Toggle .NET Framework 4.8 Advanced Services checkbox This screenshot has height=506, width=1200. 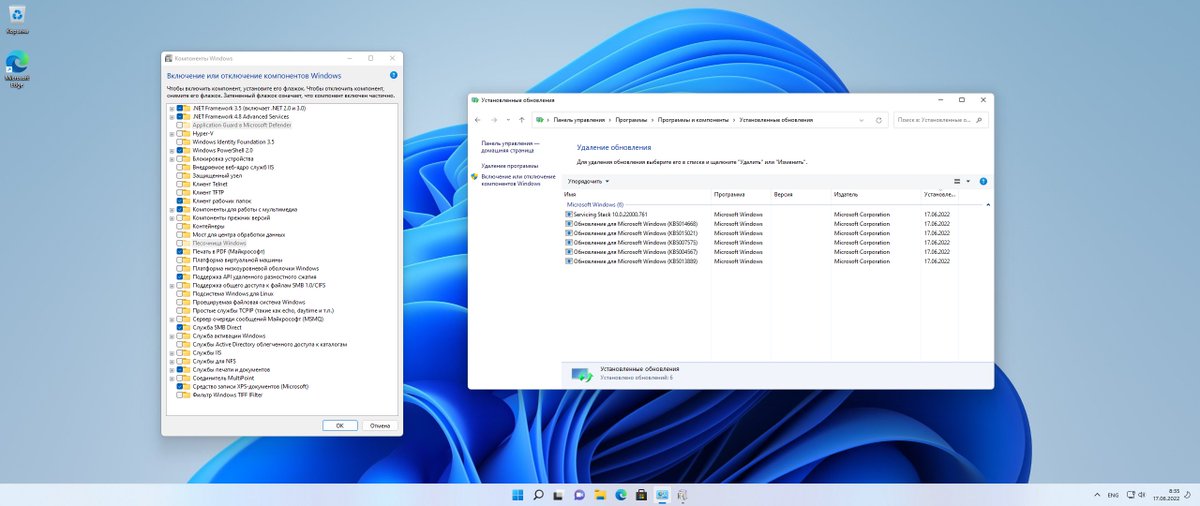(x=181, y=116)
